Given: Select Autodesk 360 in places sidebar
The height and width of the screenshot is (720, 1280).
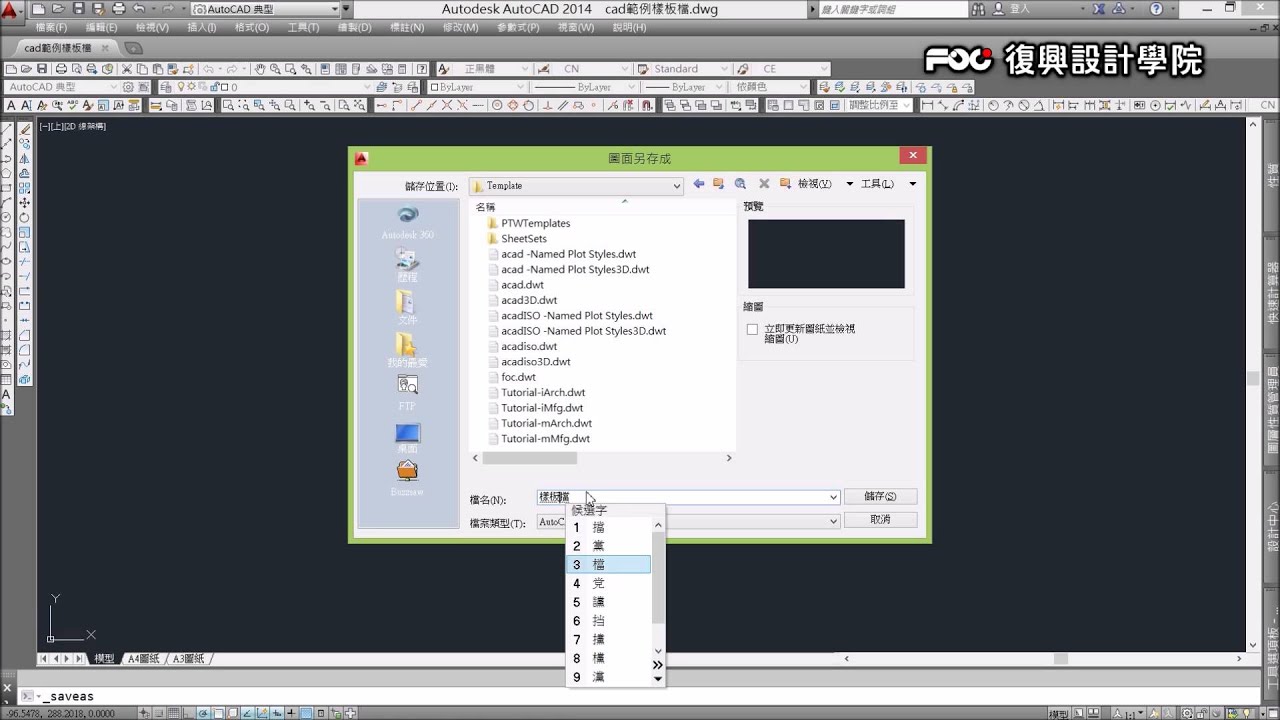Looking at the screenshot, I should point(407,223).
